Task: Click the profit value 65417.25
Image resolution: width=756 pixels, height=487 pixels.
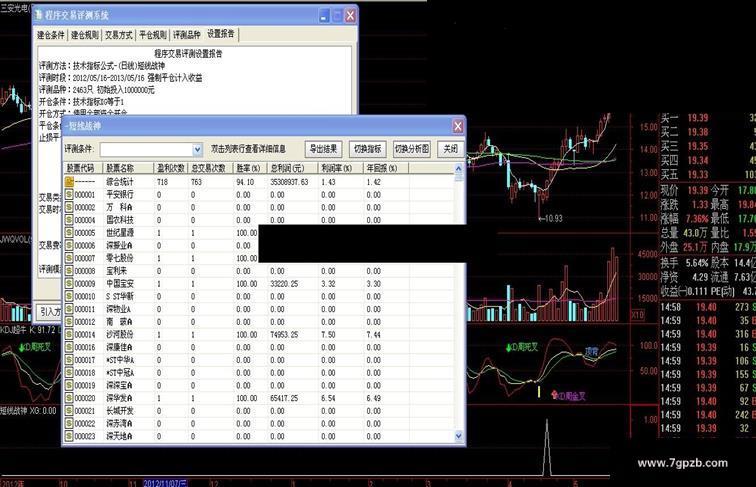Action: (284, 398)
